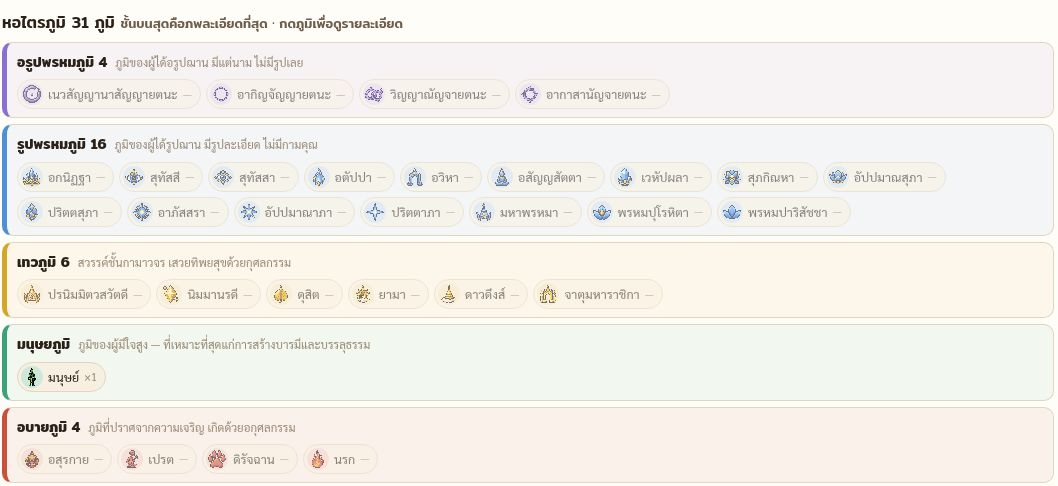Image resolution: width=1058 pixels, height=486 pixels.
Task: Click the อัปปมาณาภา sparkle icon
Action: click(249, 213)
